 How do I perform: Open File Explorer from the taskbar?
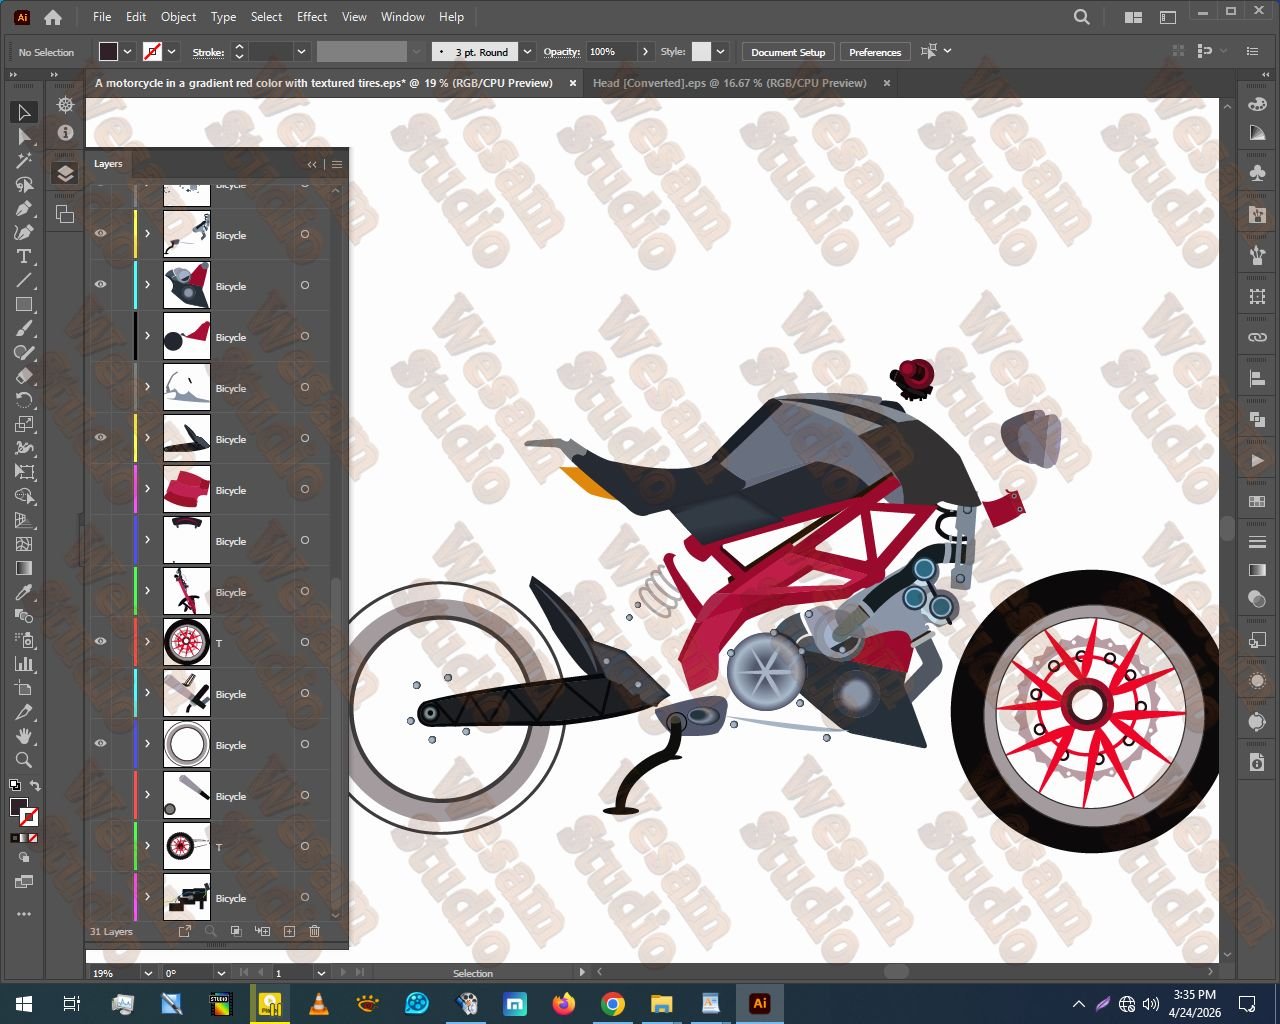click(662, 1003)
